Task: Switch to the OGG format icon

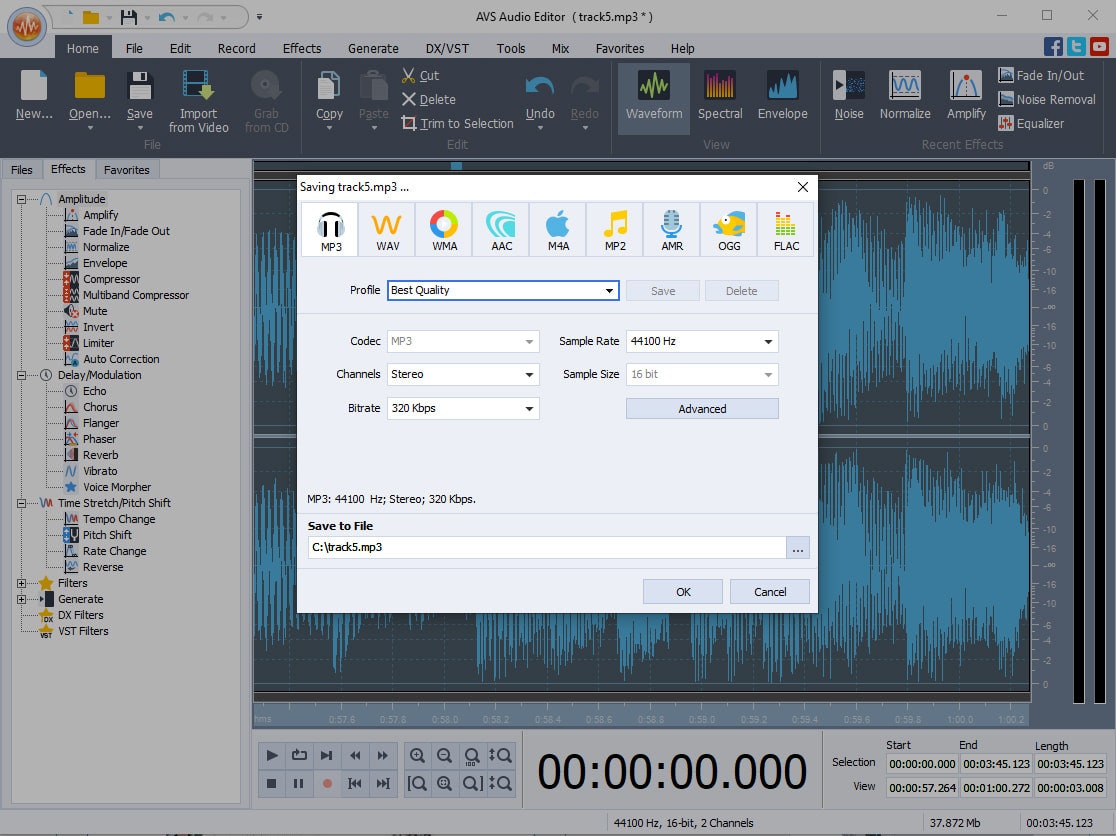Action: coord(729,229)
